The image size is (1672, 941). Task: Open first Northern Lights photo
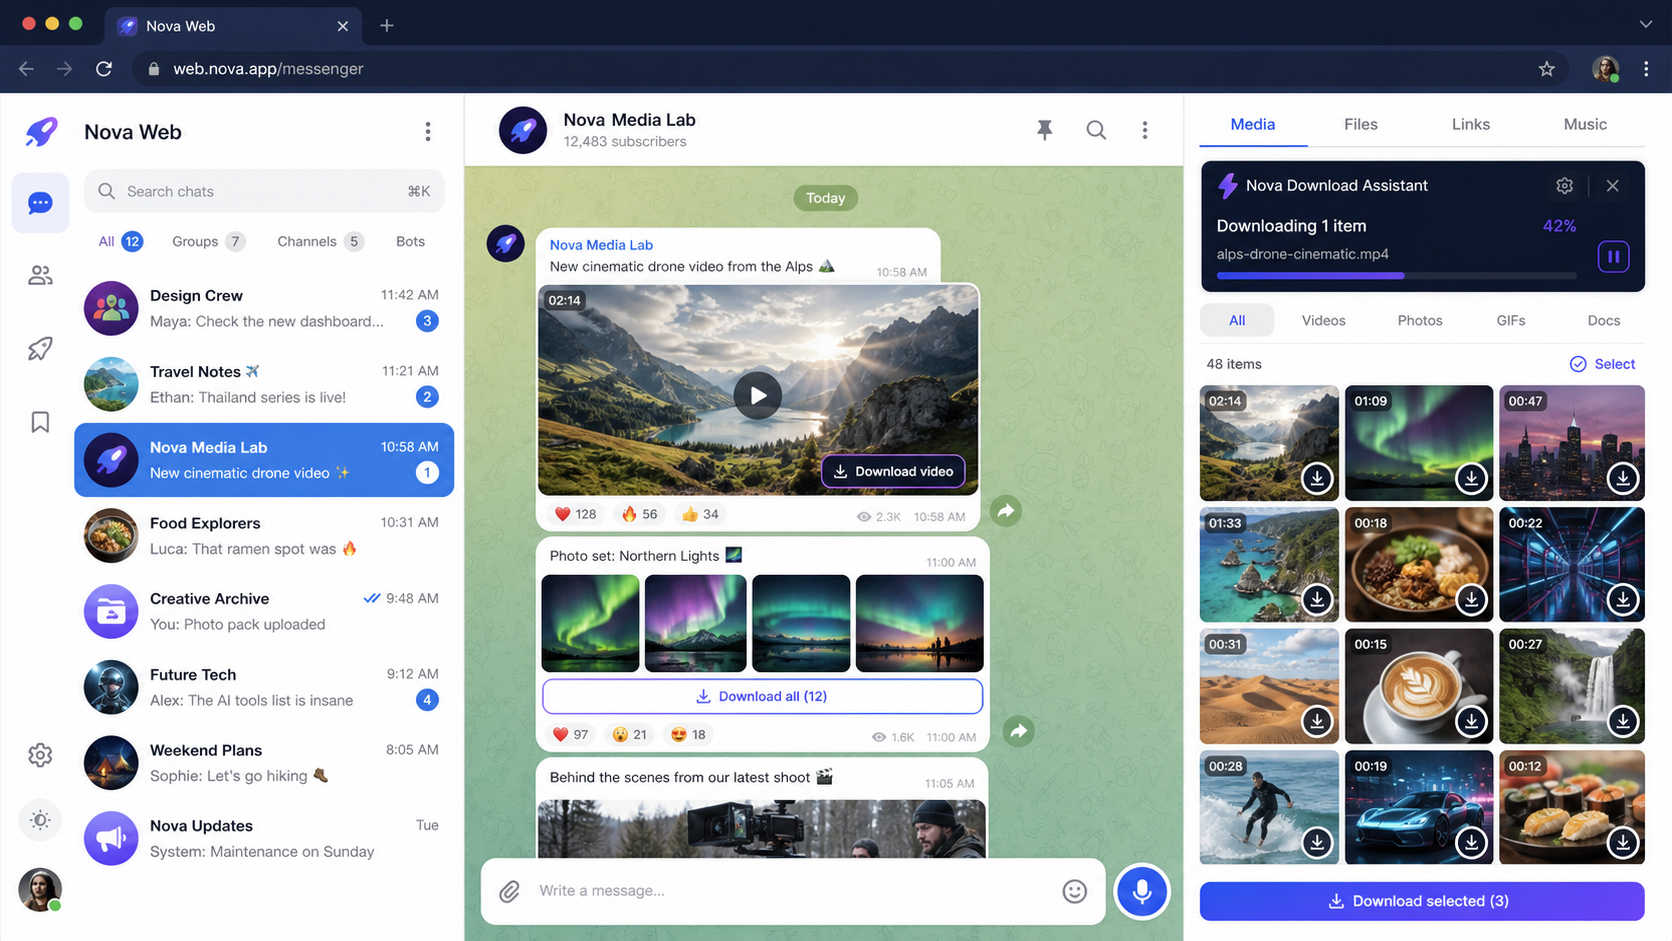point(590,623)
